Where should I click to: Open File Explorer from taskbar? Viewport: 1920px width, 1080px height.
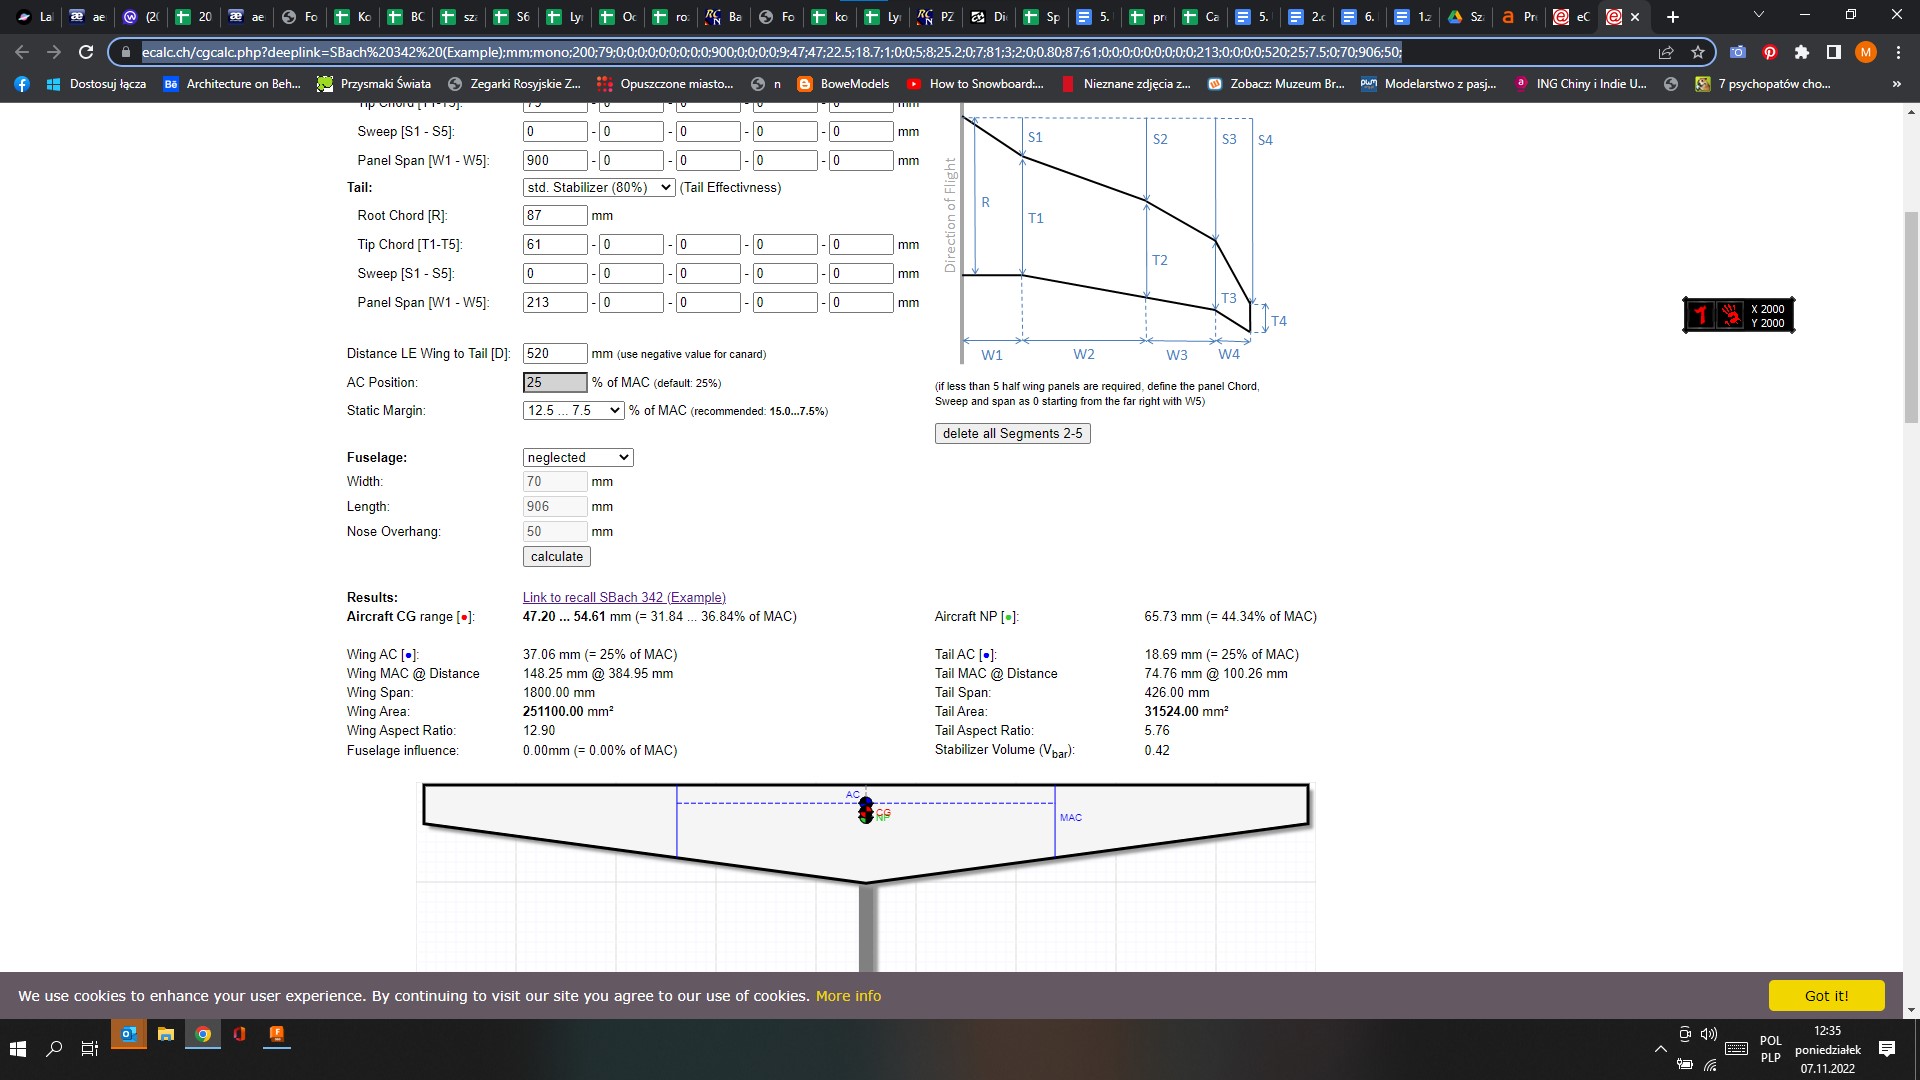point(166,1034)
